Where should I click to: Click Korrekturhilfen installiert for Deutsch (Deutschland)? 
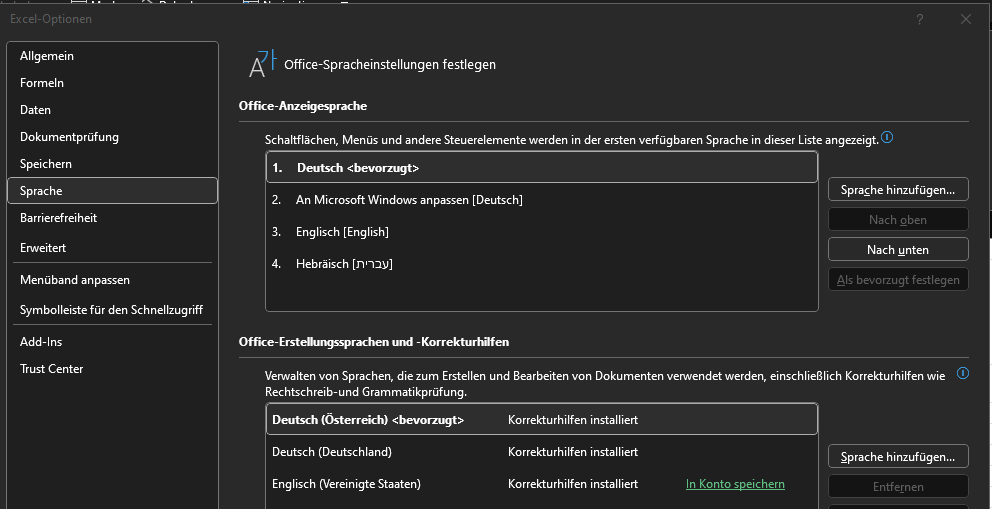point(573,452)
